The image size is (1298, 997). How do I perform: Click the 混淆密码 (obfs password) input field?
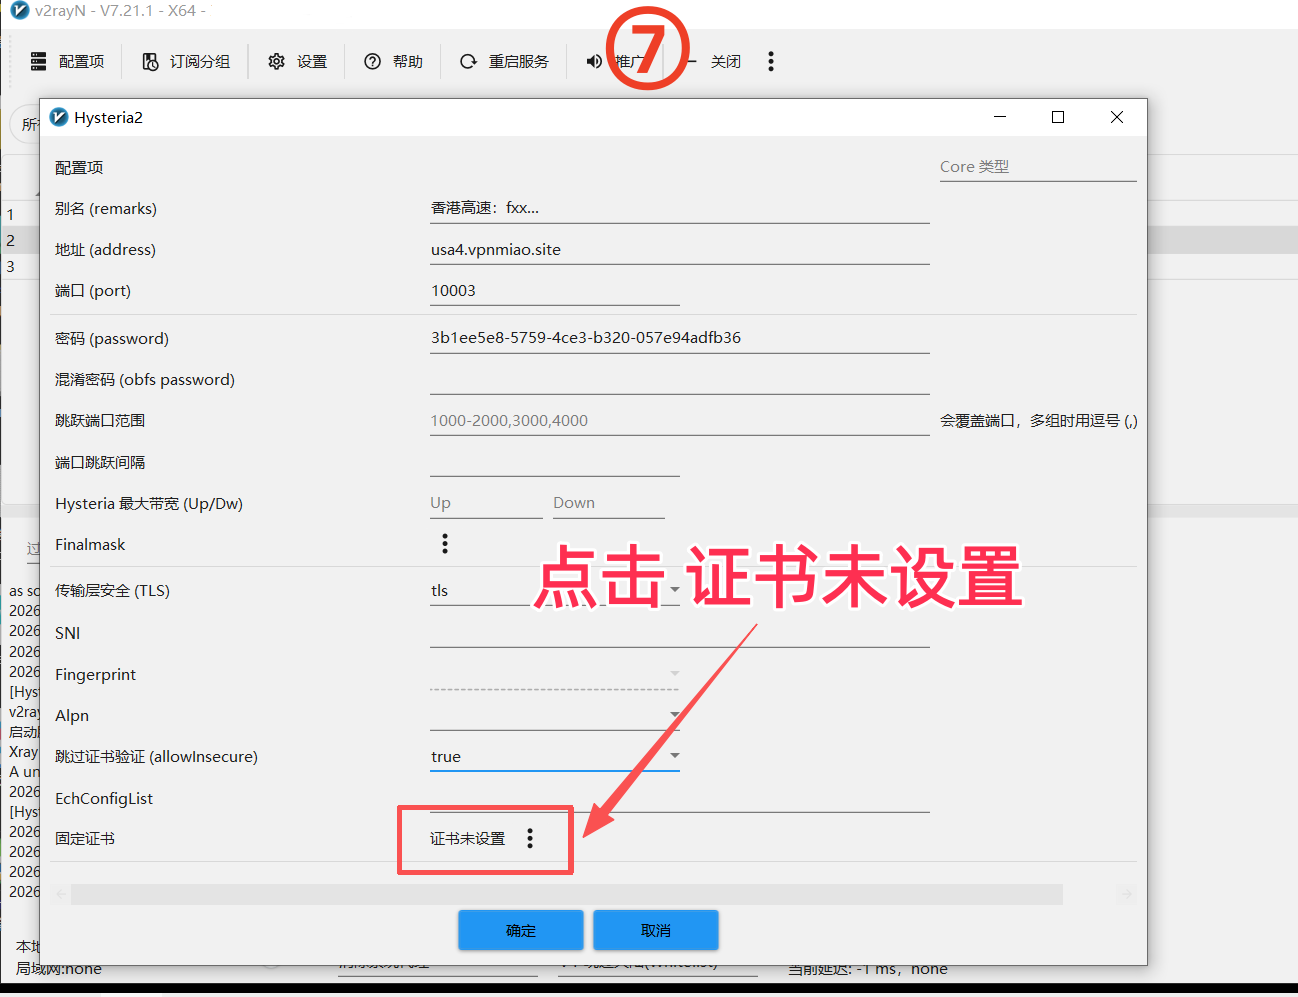680,380
